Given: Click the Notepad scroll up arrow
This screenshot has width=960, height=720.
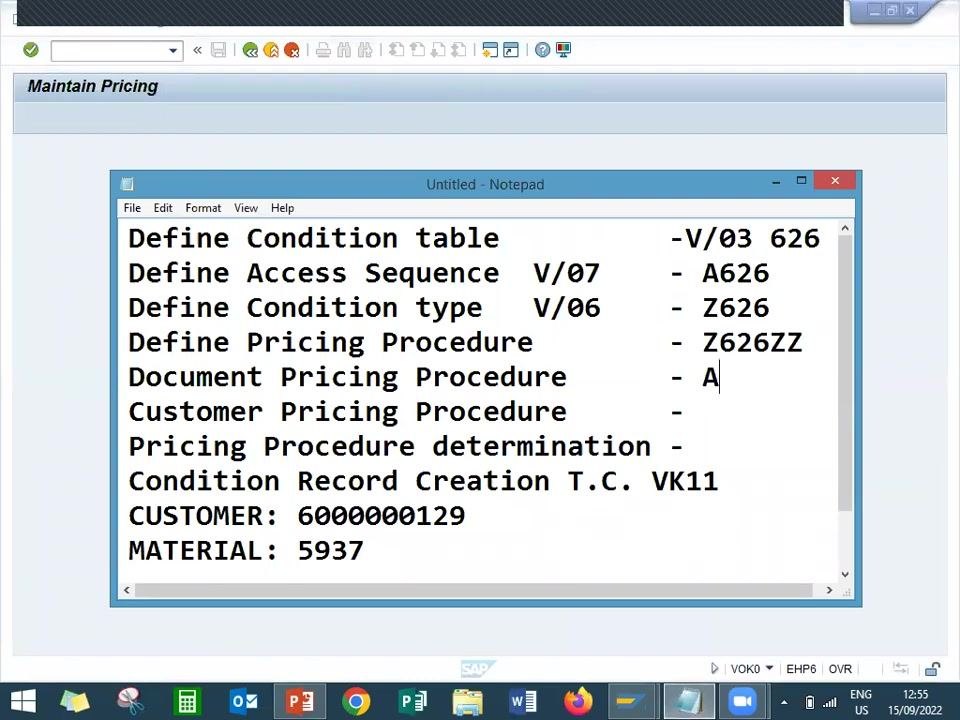Looking at the screenshot, I should point(845,228).
